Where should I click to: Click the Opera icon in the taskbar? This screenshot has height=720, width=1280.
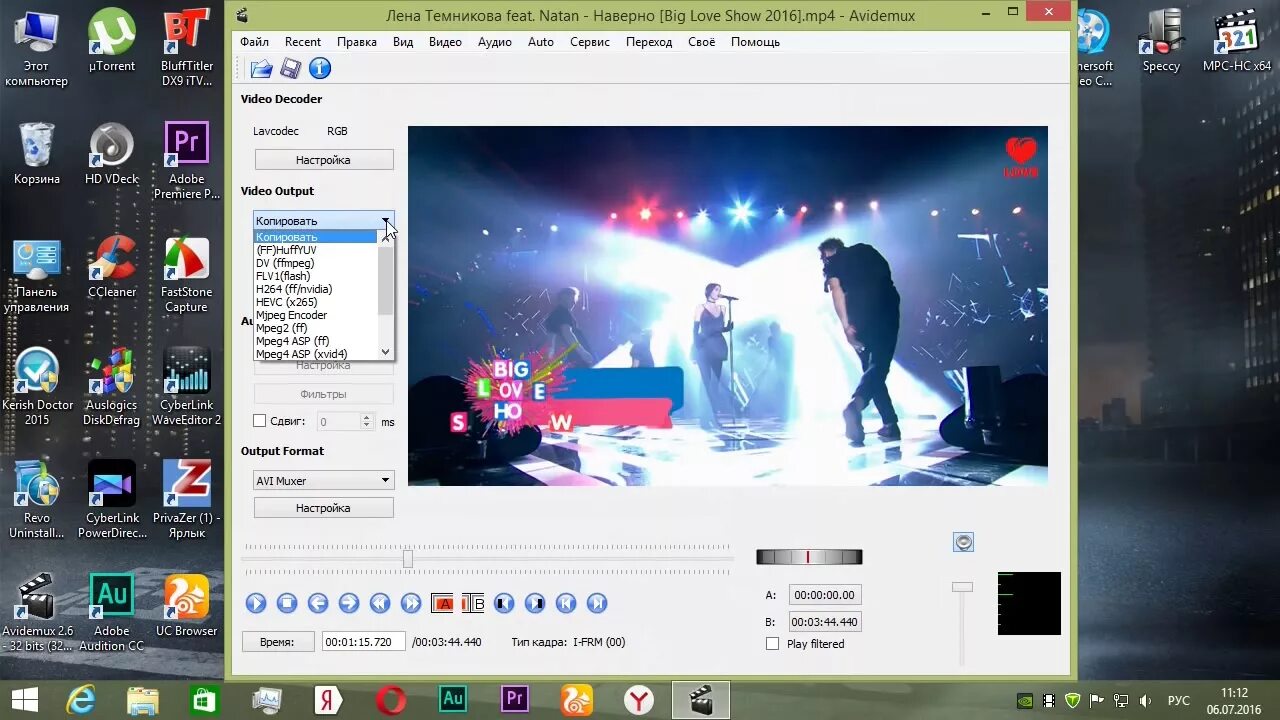point(390,699)
